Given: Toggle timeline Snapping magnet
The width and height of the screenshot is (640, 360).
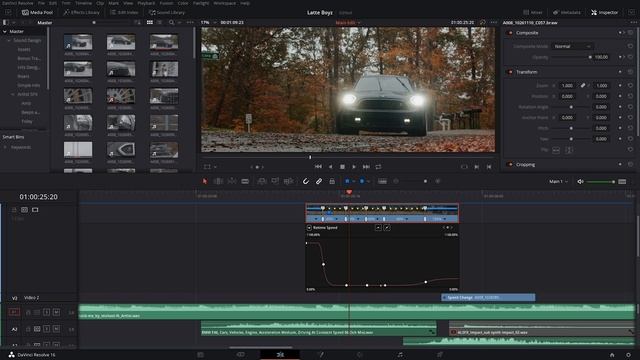Looking at the screenshot, I should tap(306, 181).
